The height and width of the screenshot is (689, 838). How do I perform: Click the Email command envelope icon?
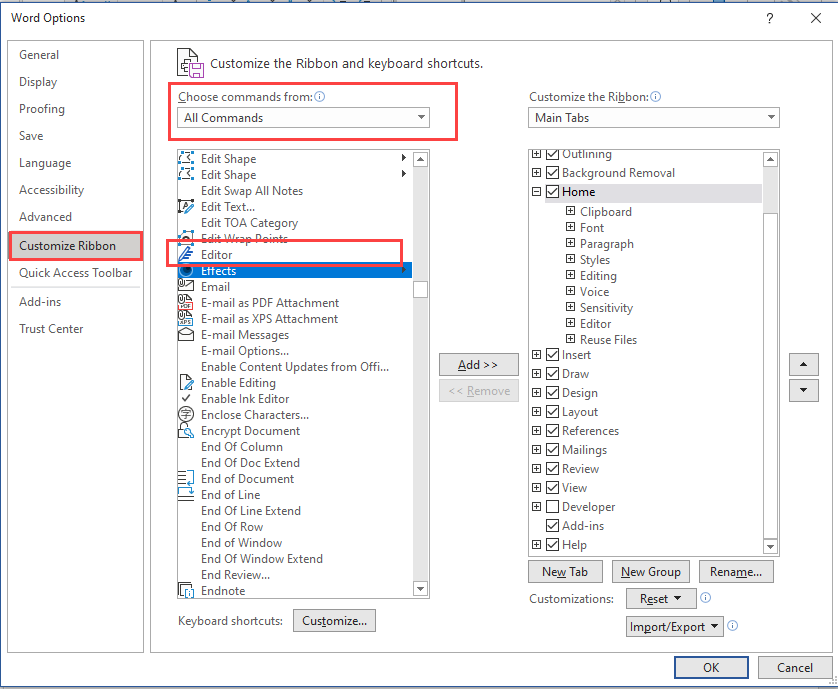pyautogui.click(x=185, y=287)
